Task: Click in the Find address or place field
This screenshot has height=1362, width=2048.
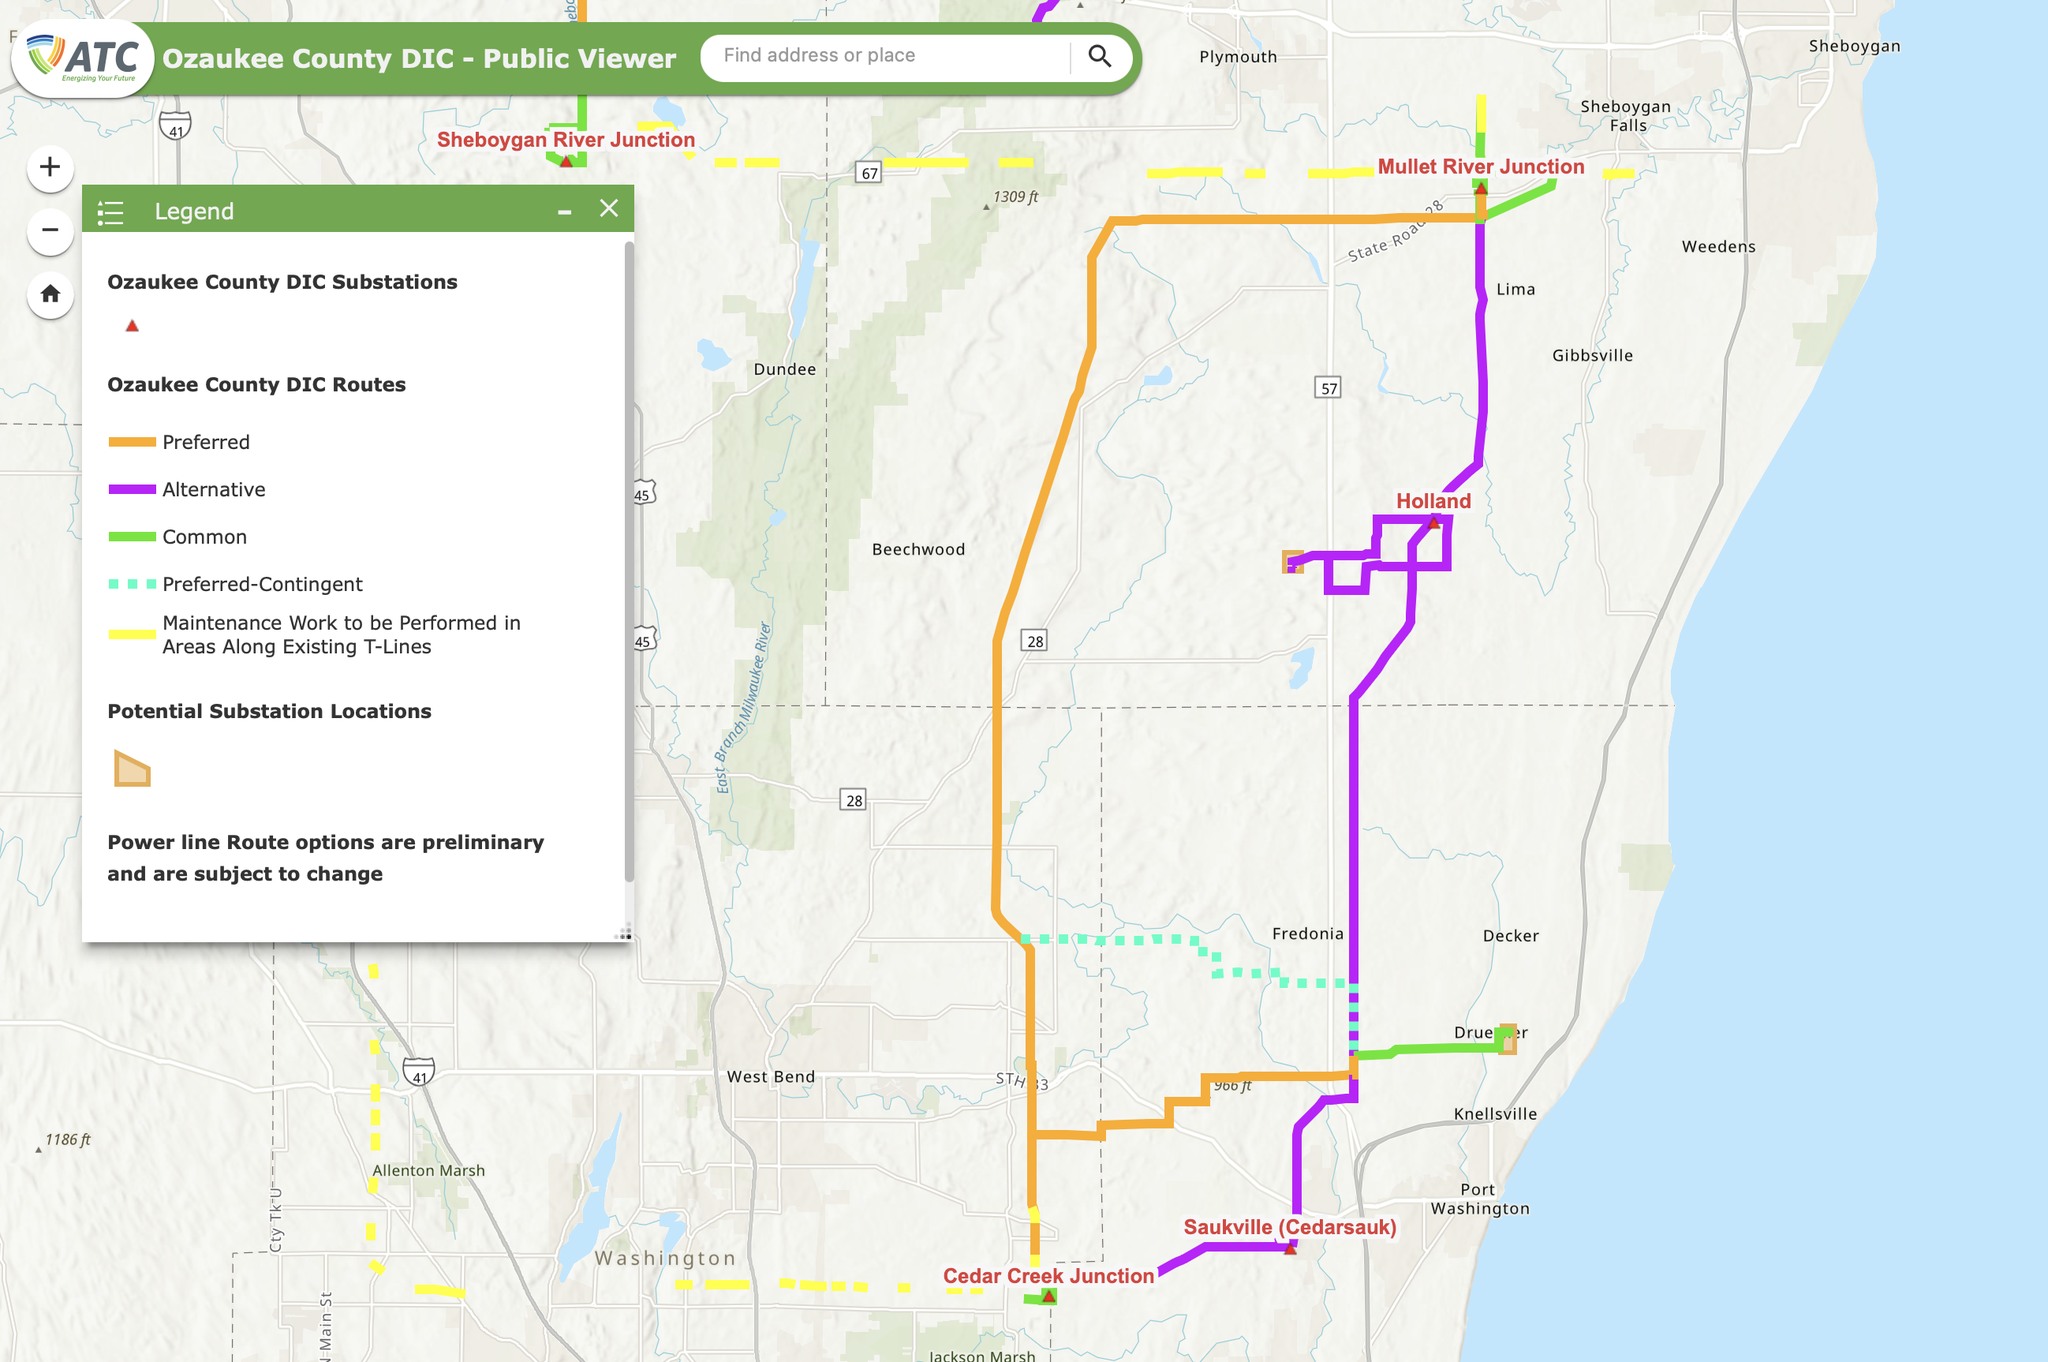Action: (885, 56)
